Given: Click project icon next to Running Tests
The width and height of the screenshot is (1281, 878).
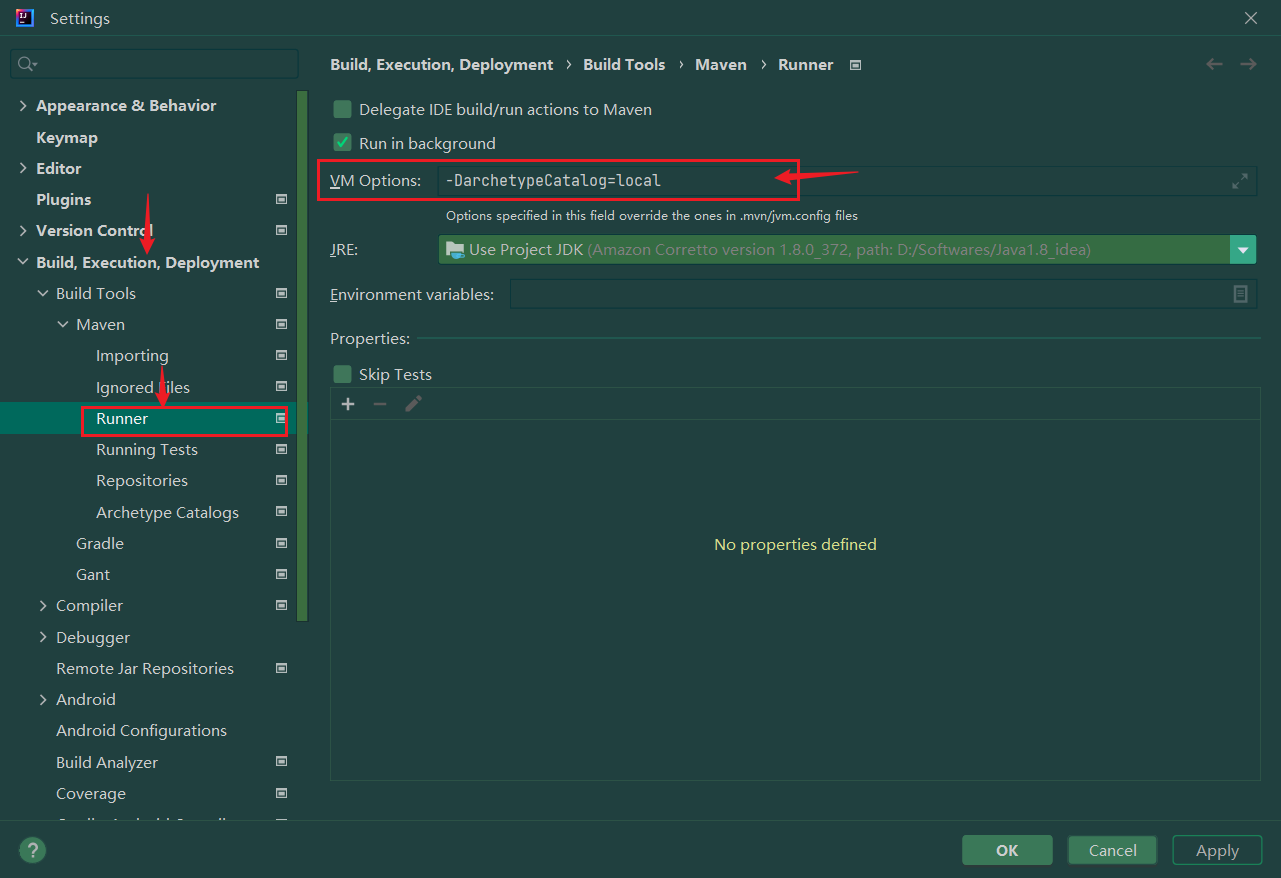Looking at the screenshot, I should pos(281,450).
